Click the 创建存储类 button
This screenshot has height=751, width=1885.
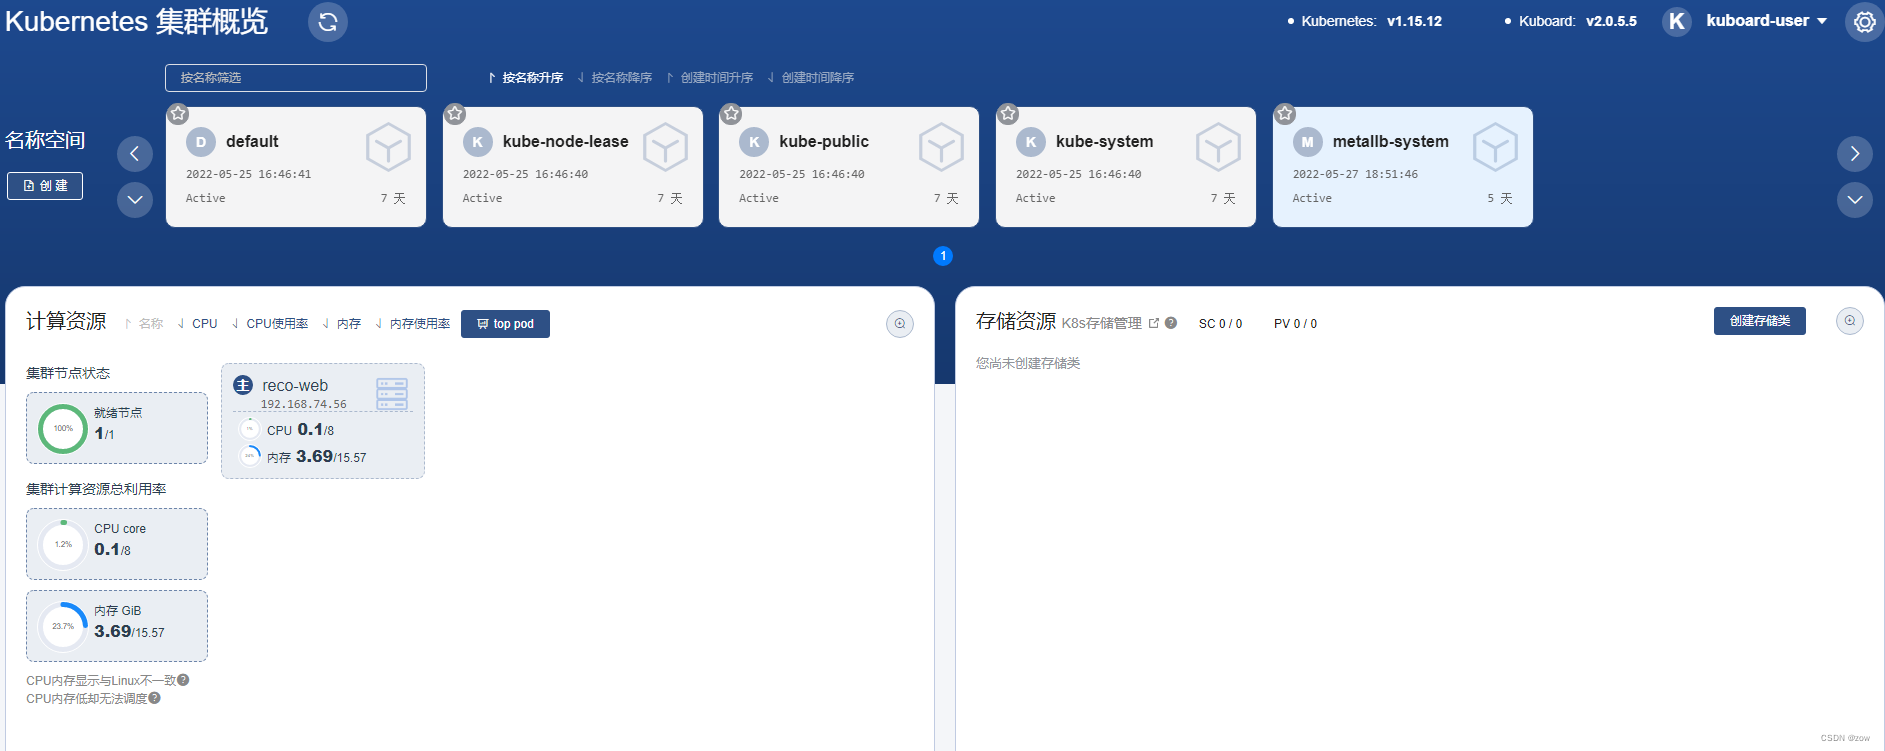tap(1760, 321)
